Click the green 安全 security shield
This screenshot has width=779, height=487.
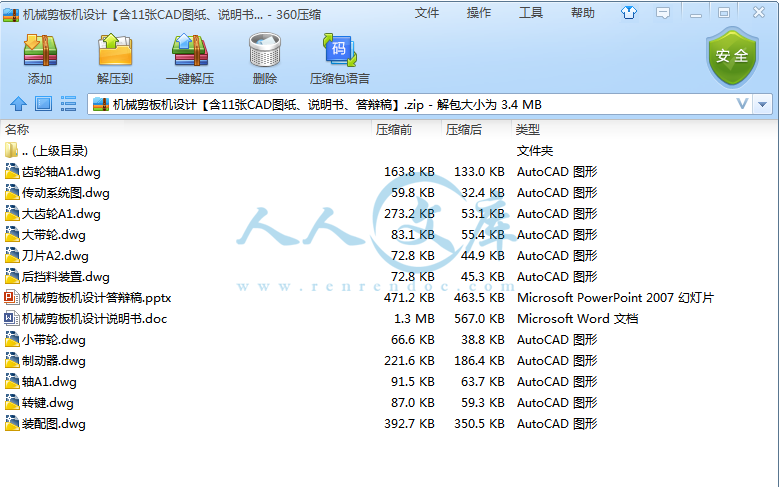(x=732, y=57)
